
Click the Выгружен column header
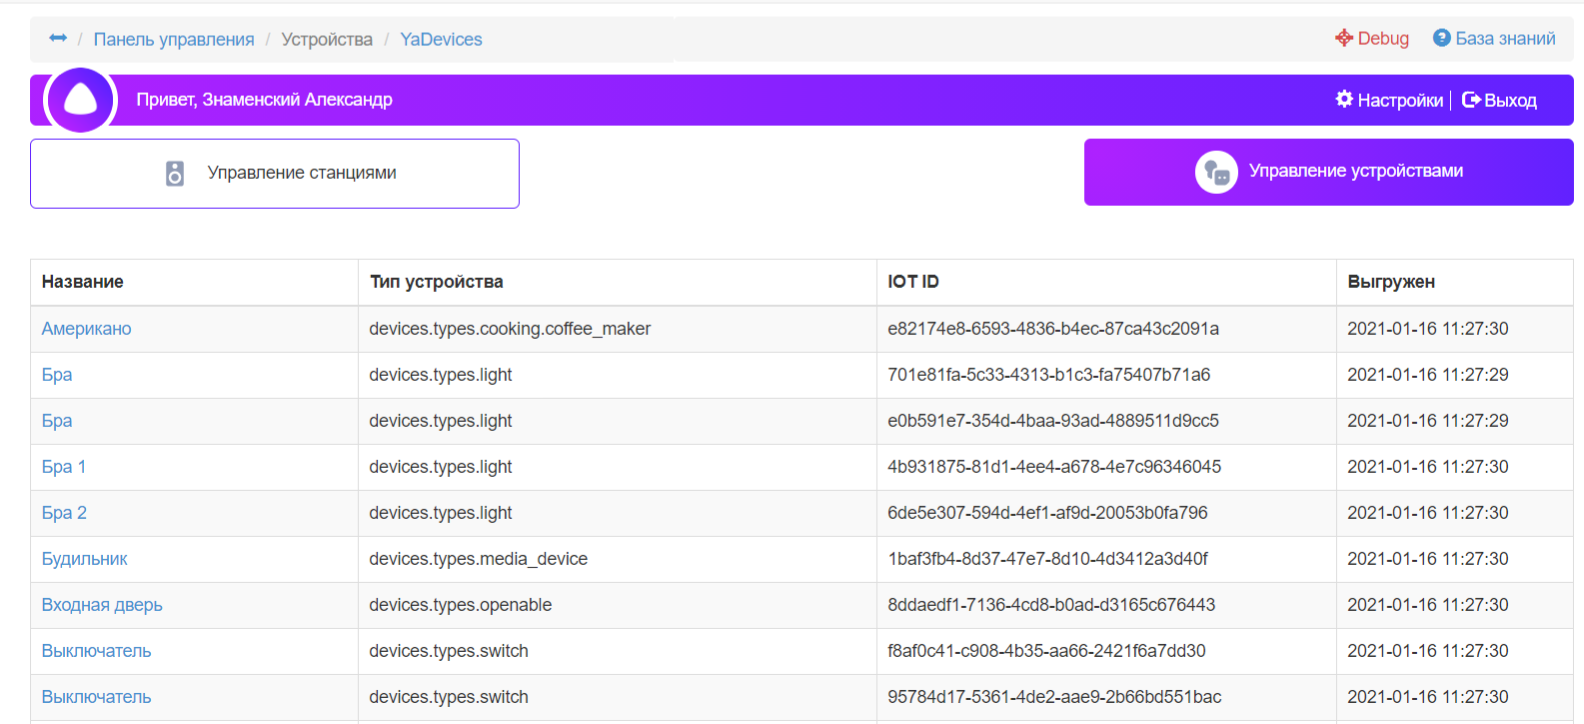pyautogui.click(x=1390, y=282)
